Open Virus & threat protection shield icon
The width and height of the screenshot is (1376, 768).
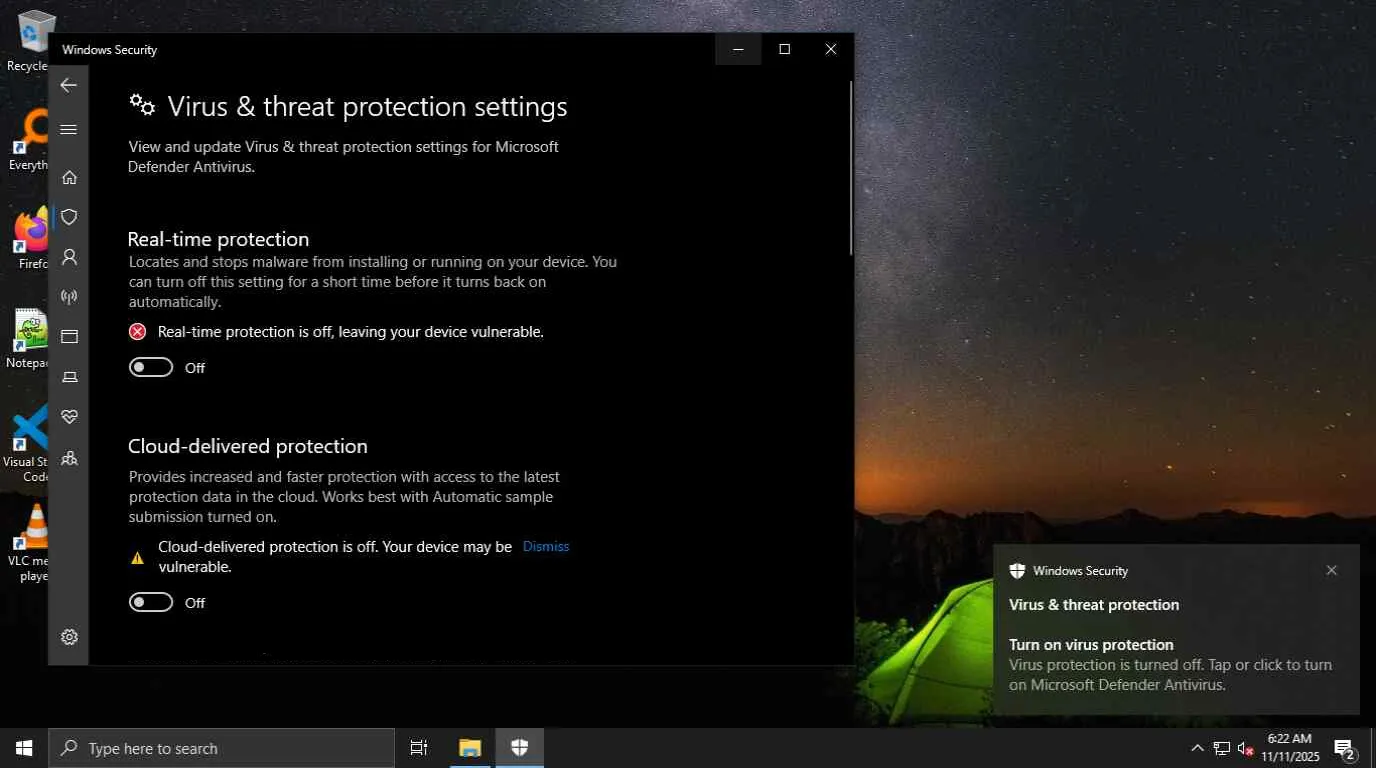69,217
